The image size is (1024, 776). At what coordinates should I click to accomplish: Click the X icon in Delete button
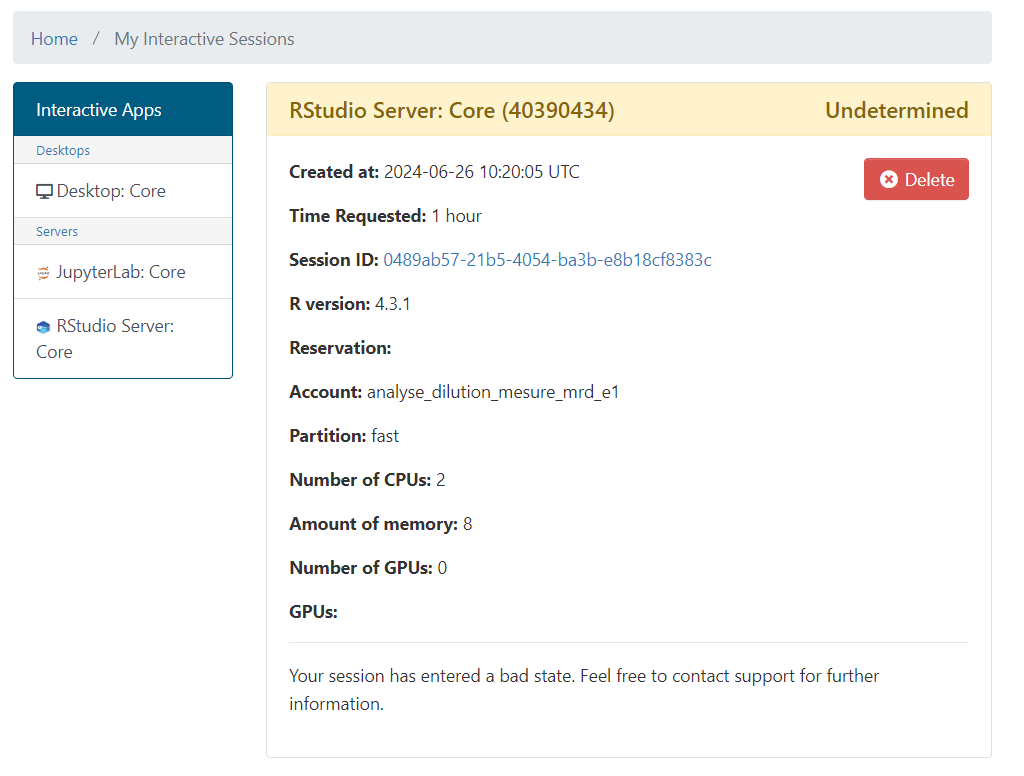[889, 180]
